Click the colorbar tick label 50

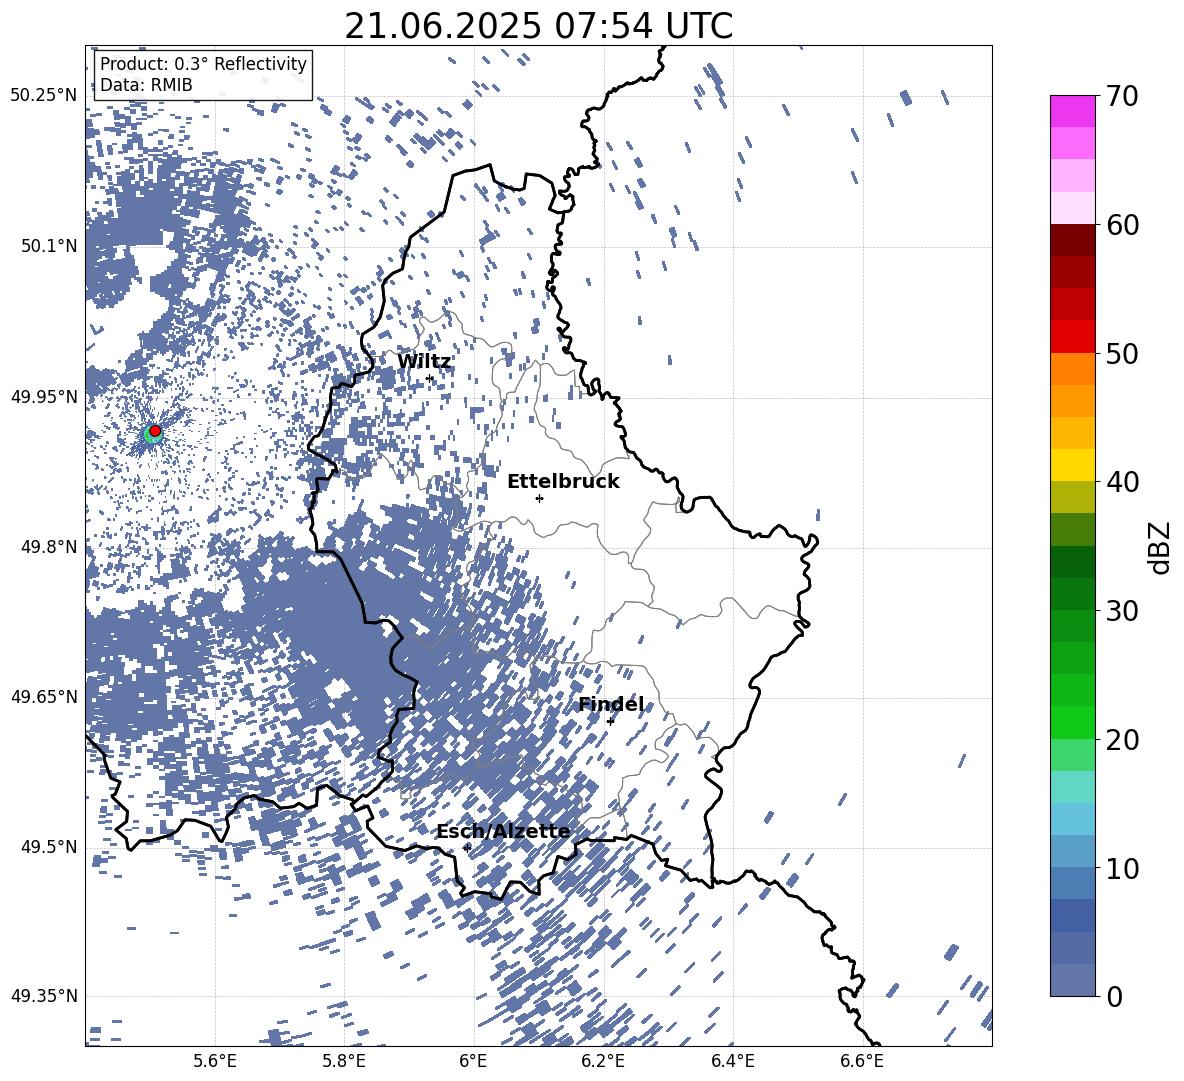point(1121,353)
